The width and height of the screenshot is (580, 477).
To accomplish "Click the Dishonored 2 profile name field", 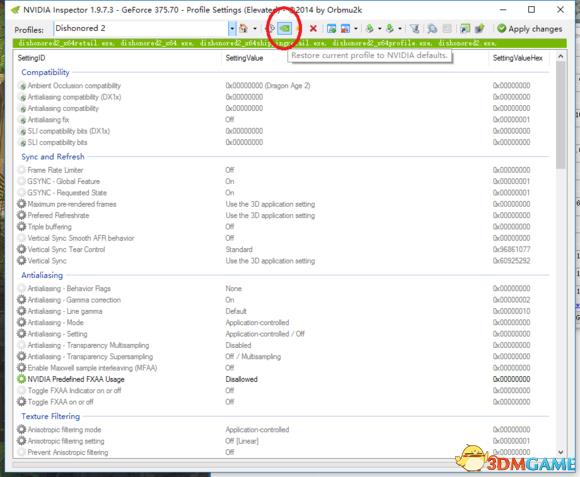I will (141, 28).
